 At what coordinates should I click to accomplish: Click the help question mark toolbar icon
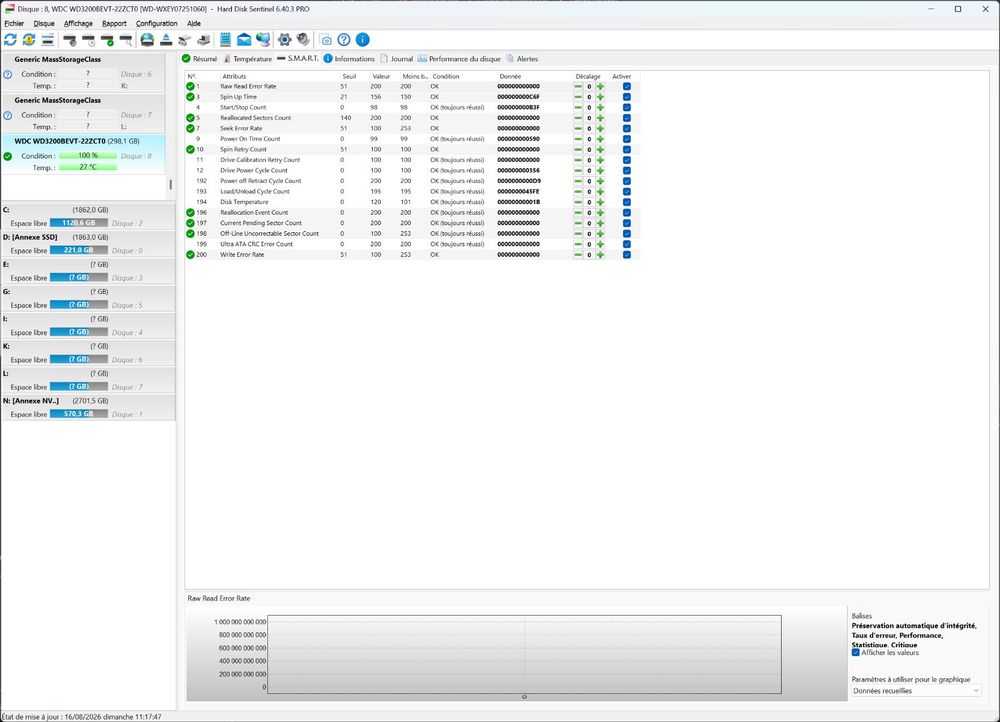[344, 40]
